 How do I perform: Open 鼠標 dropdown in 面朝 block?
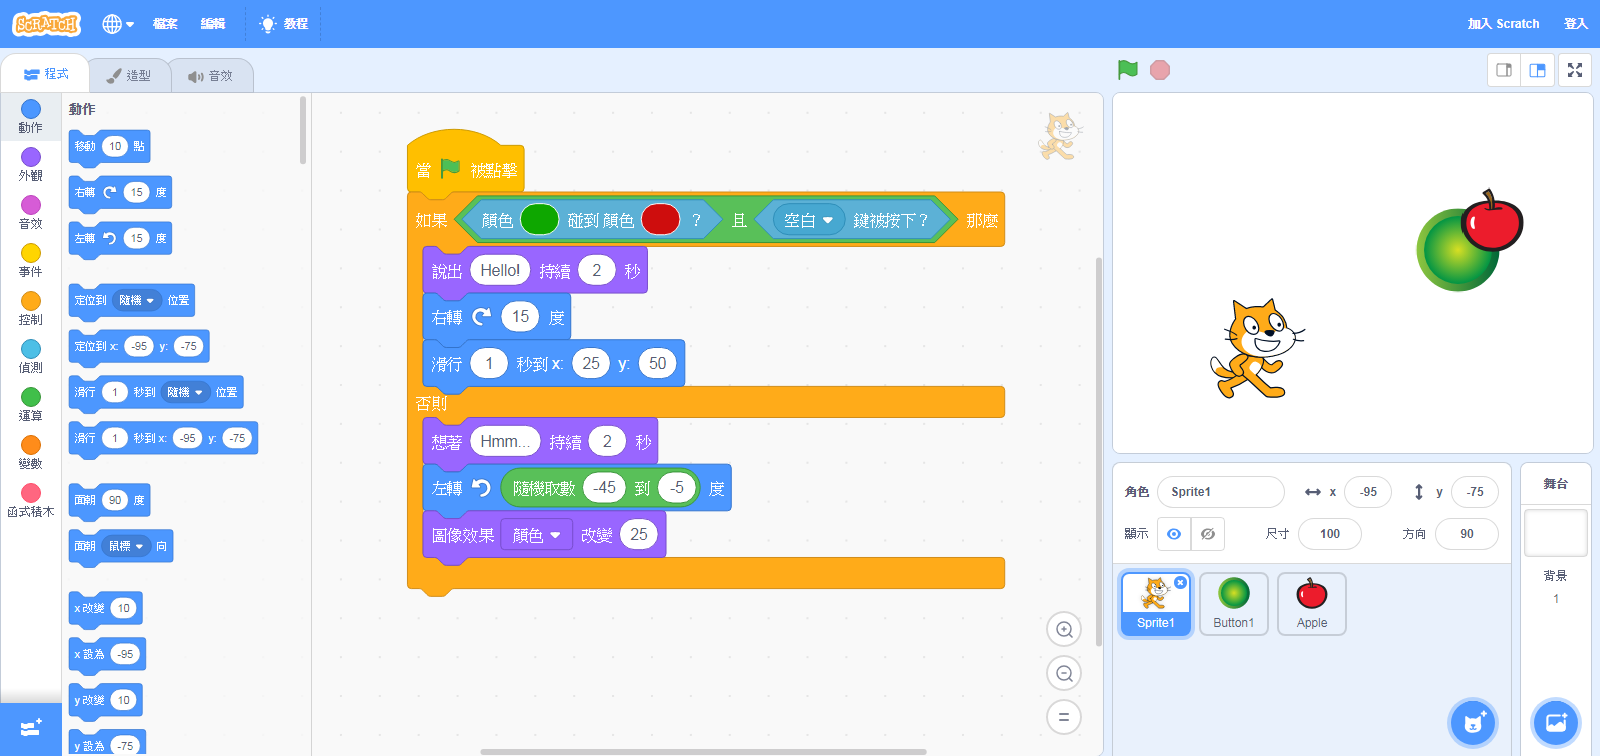pyautogui.click(x=126, y=546)
